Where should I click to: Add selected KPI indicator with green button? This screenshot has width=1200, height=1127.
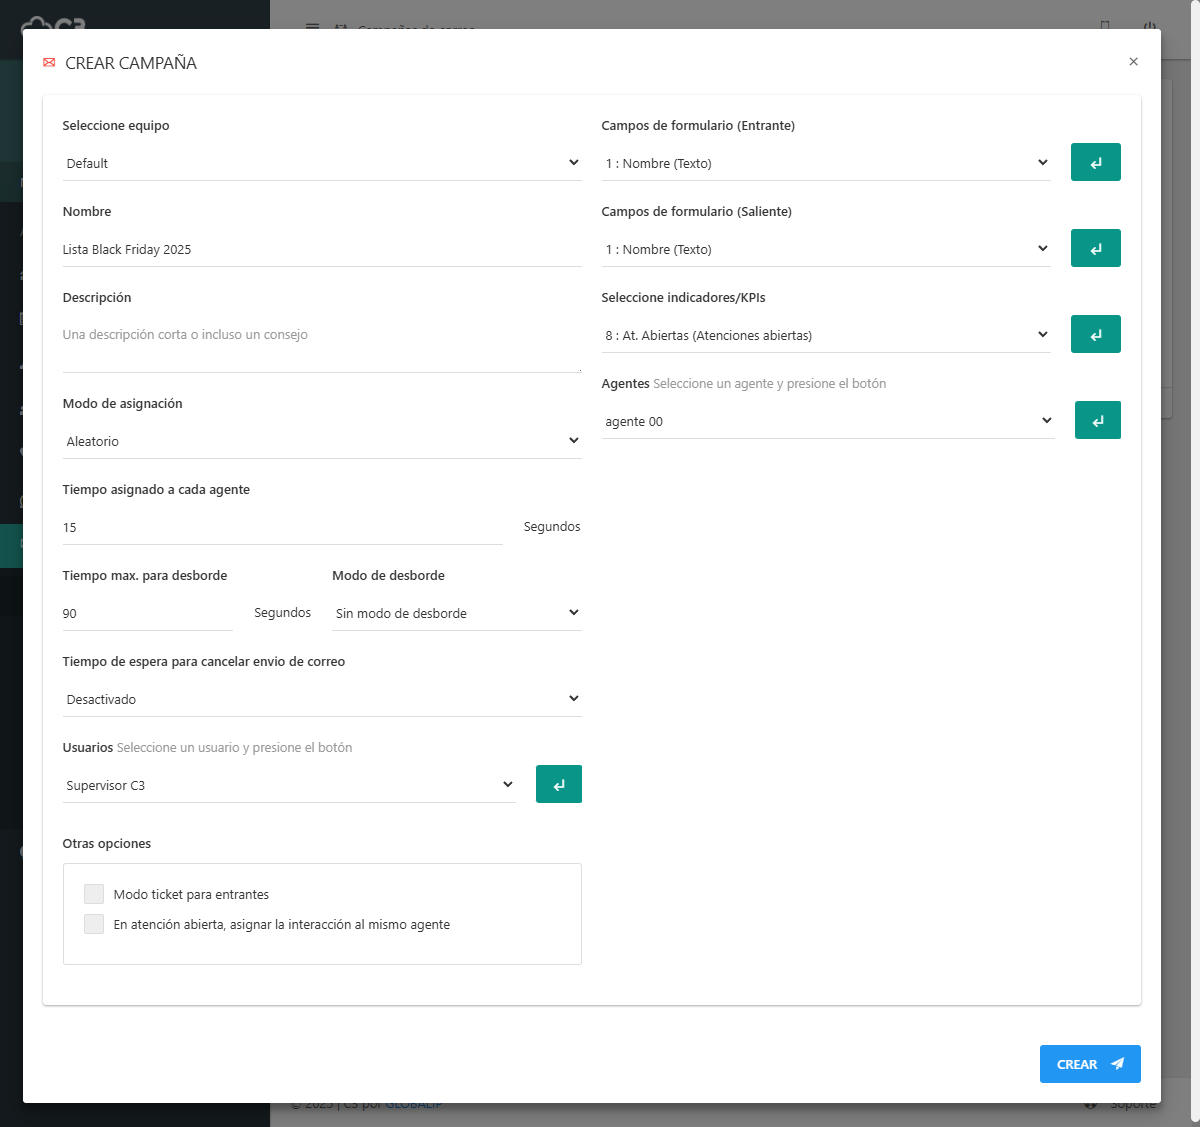click(1095, 335)
